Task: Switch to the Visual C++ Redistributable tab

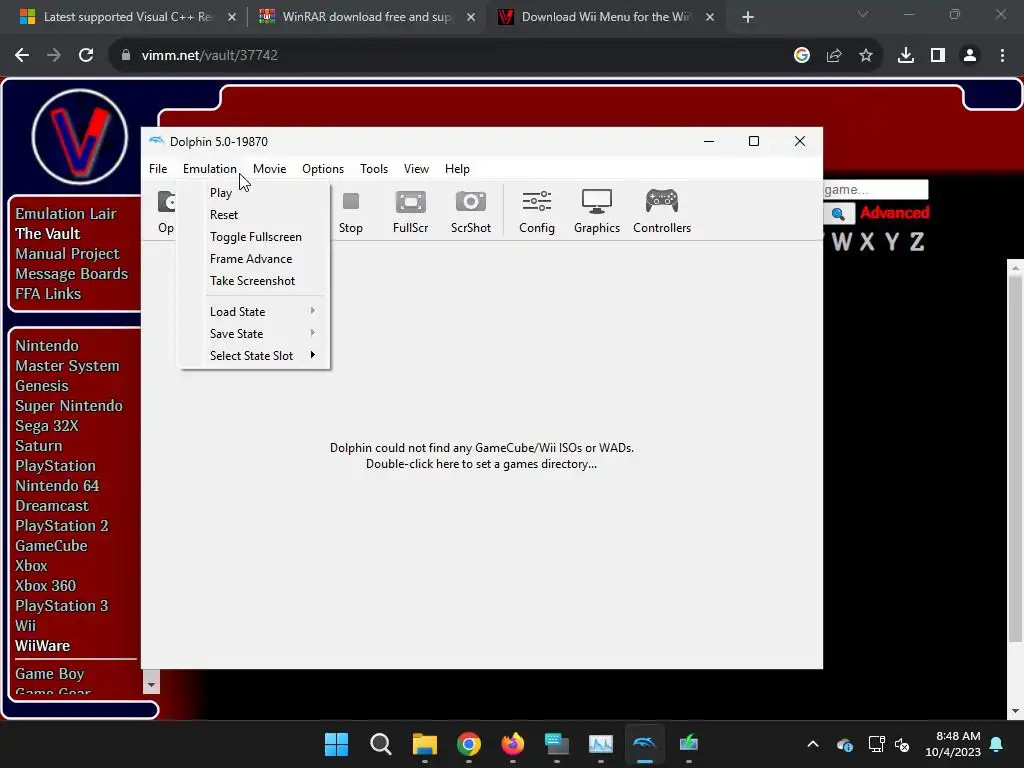Action: click(x=127, y=17)
